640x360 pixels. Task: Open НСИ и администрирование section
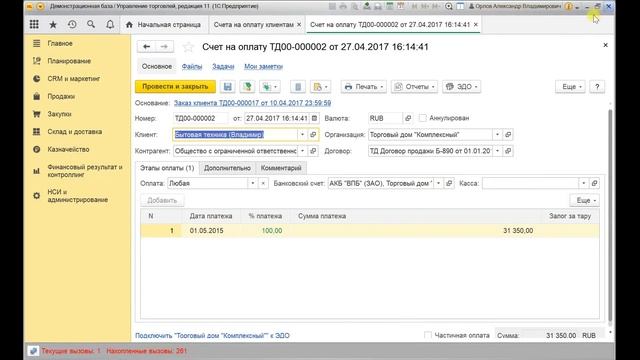pyautogui.click(x=78, y=196)
